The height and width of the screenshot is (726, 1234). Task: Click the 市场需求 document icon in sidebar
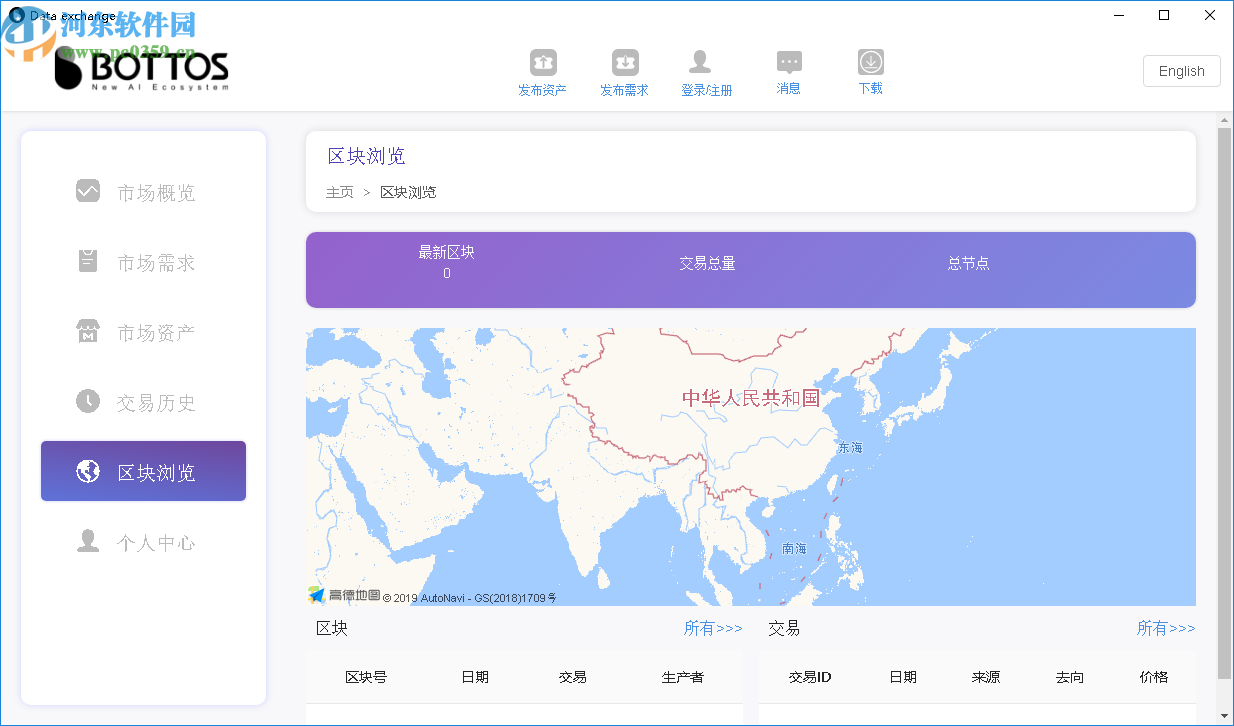tap(87, 261)
